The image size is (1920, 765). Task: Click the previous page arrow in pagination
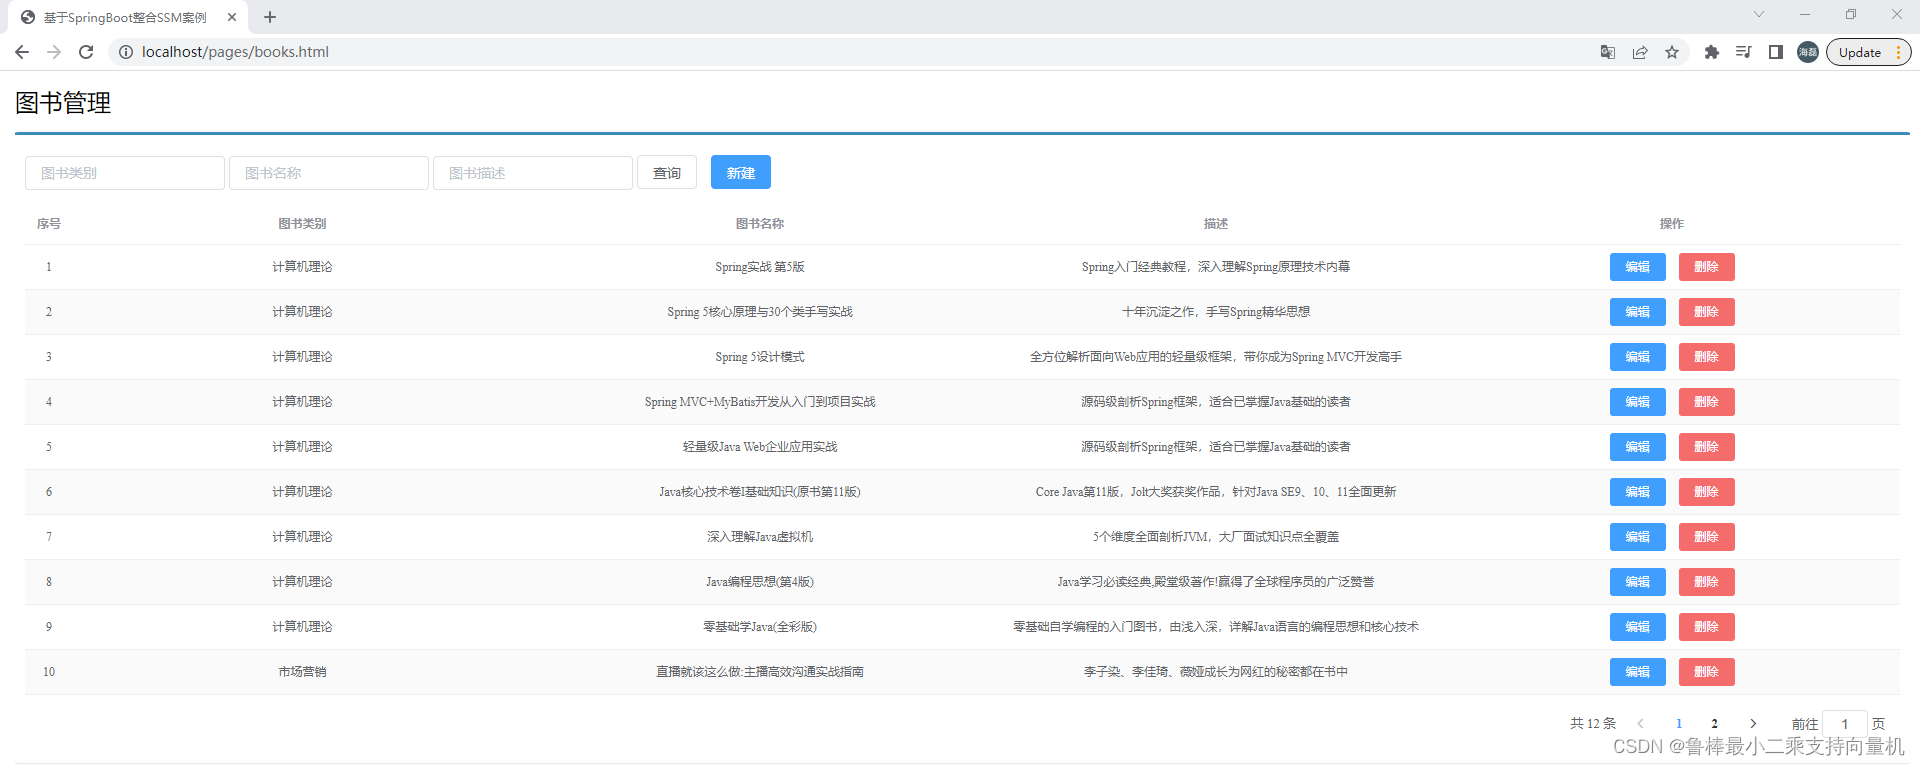(1640, 723)
